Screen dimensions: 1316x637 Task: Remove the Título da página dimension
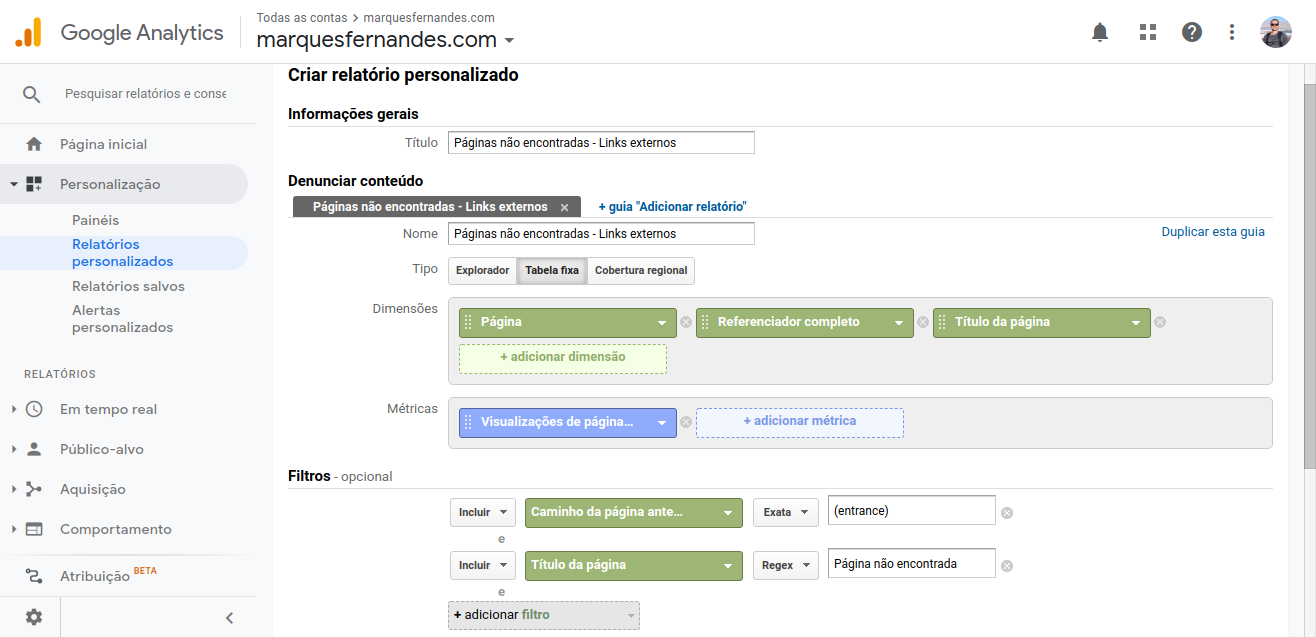pos(1160,322)
